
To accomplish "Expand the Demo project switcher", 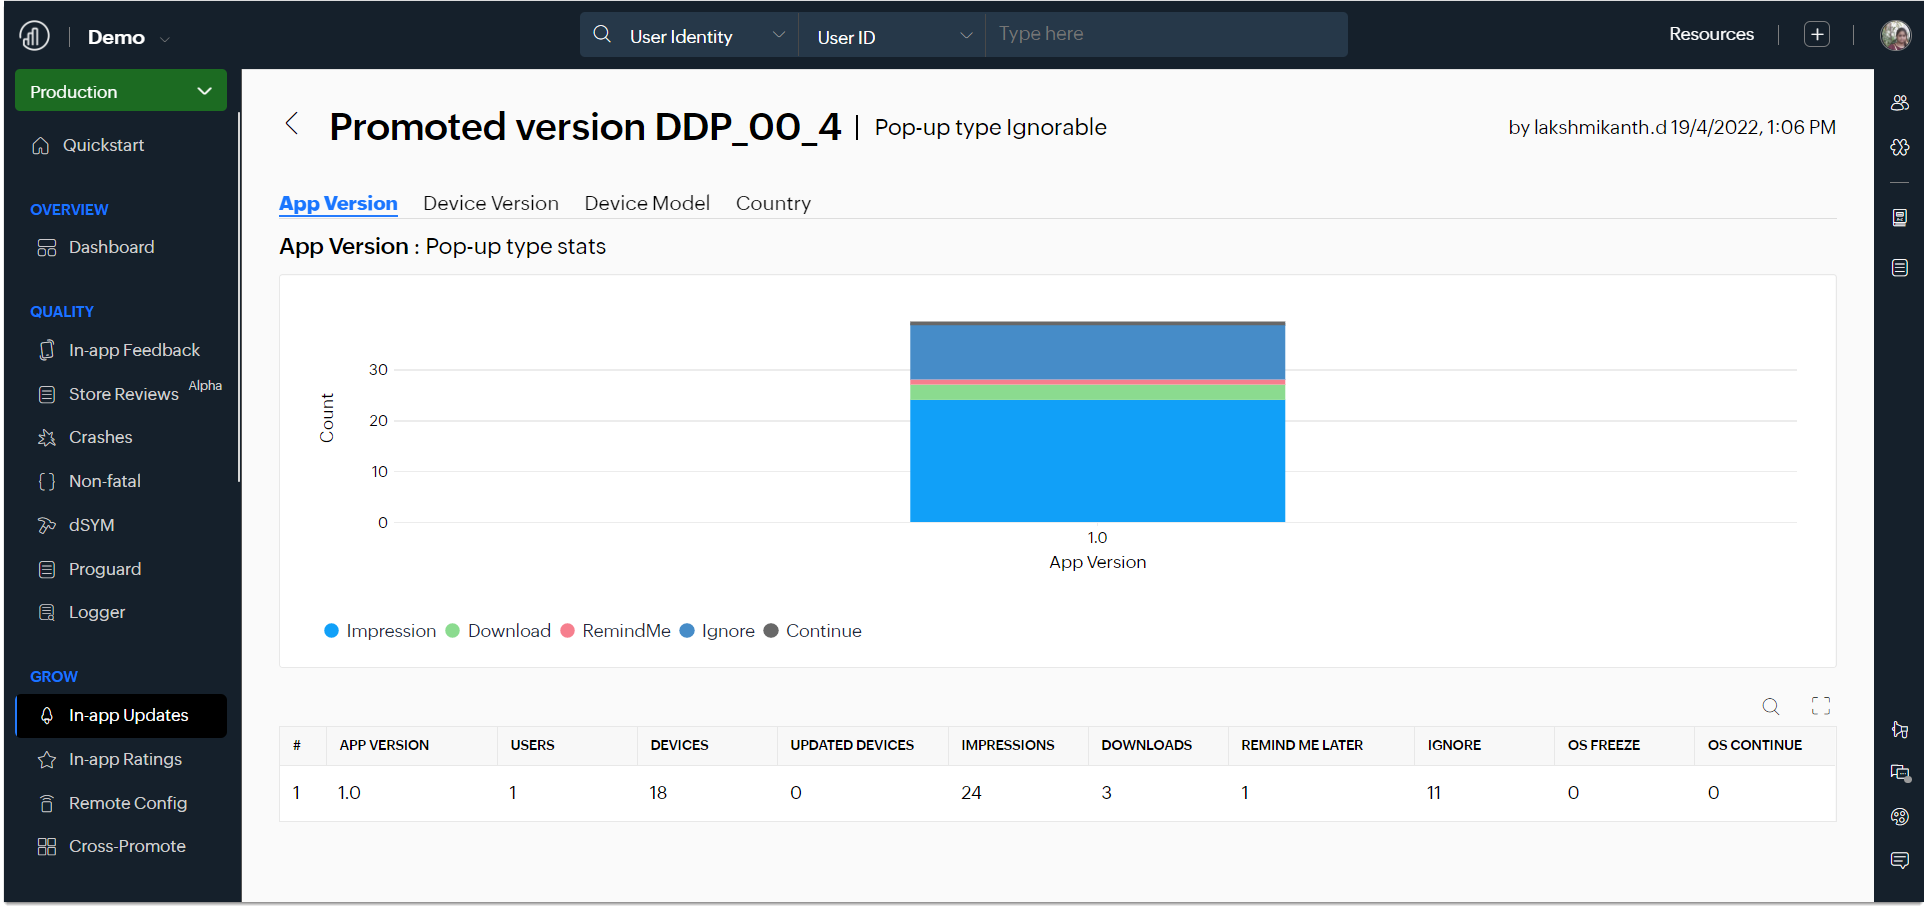I will (x=129, y=37).
